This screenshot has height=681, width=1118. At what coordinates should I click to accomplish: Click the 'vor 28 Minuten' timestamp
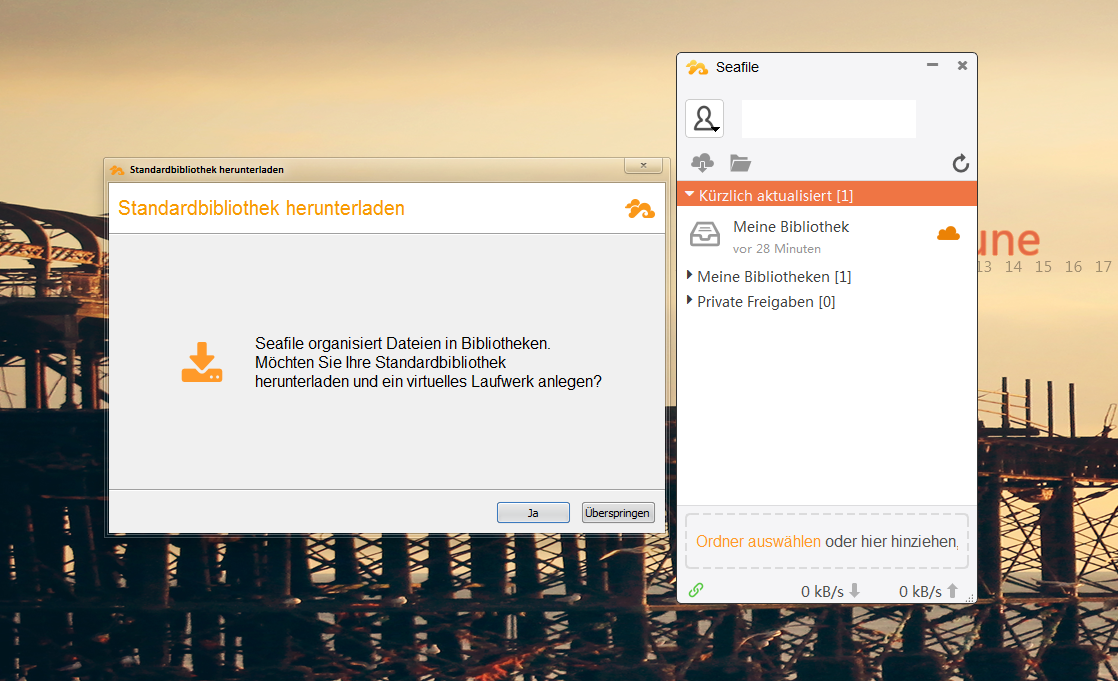pyautogui.click(x=776, y=249)
